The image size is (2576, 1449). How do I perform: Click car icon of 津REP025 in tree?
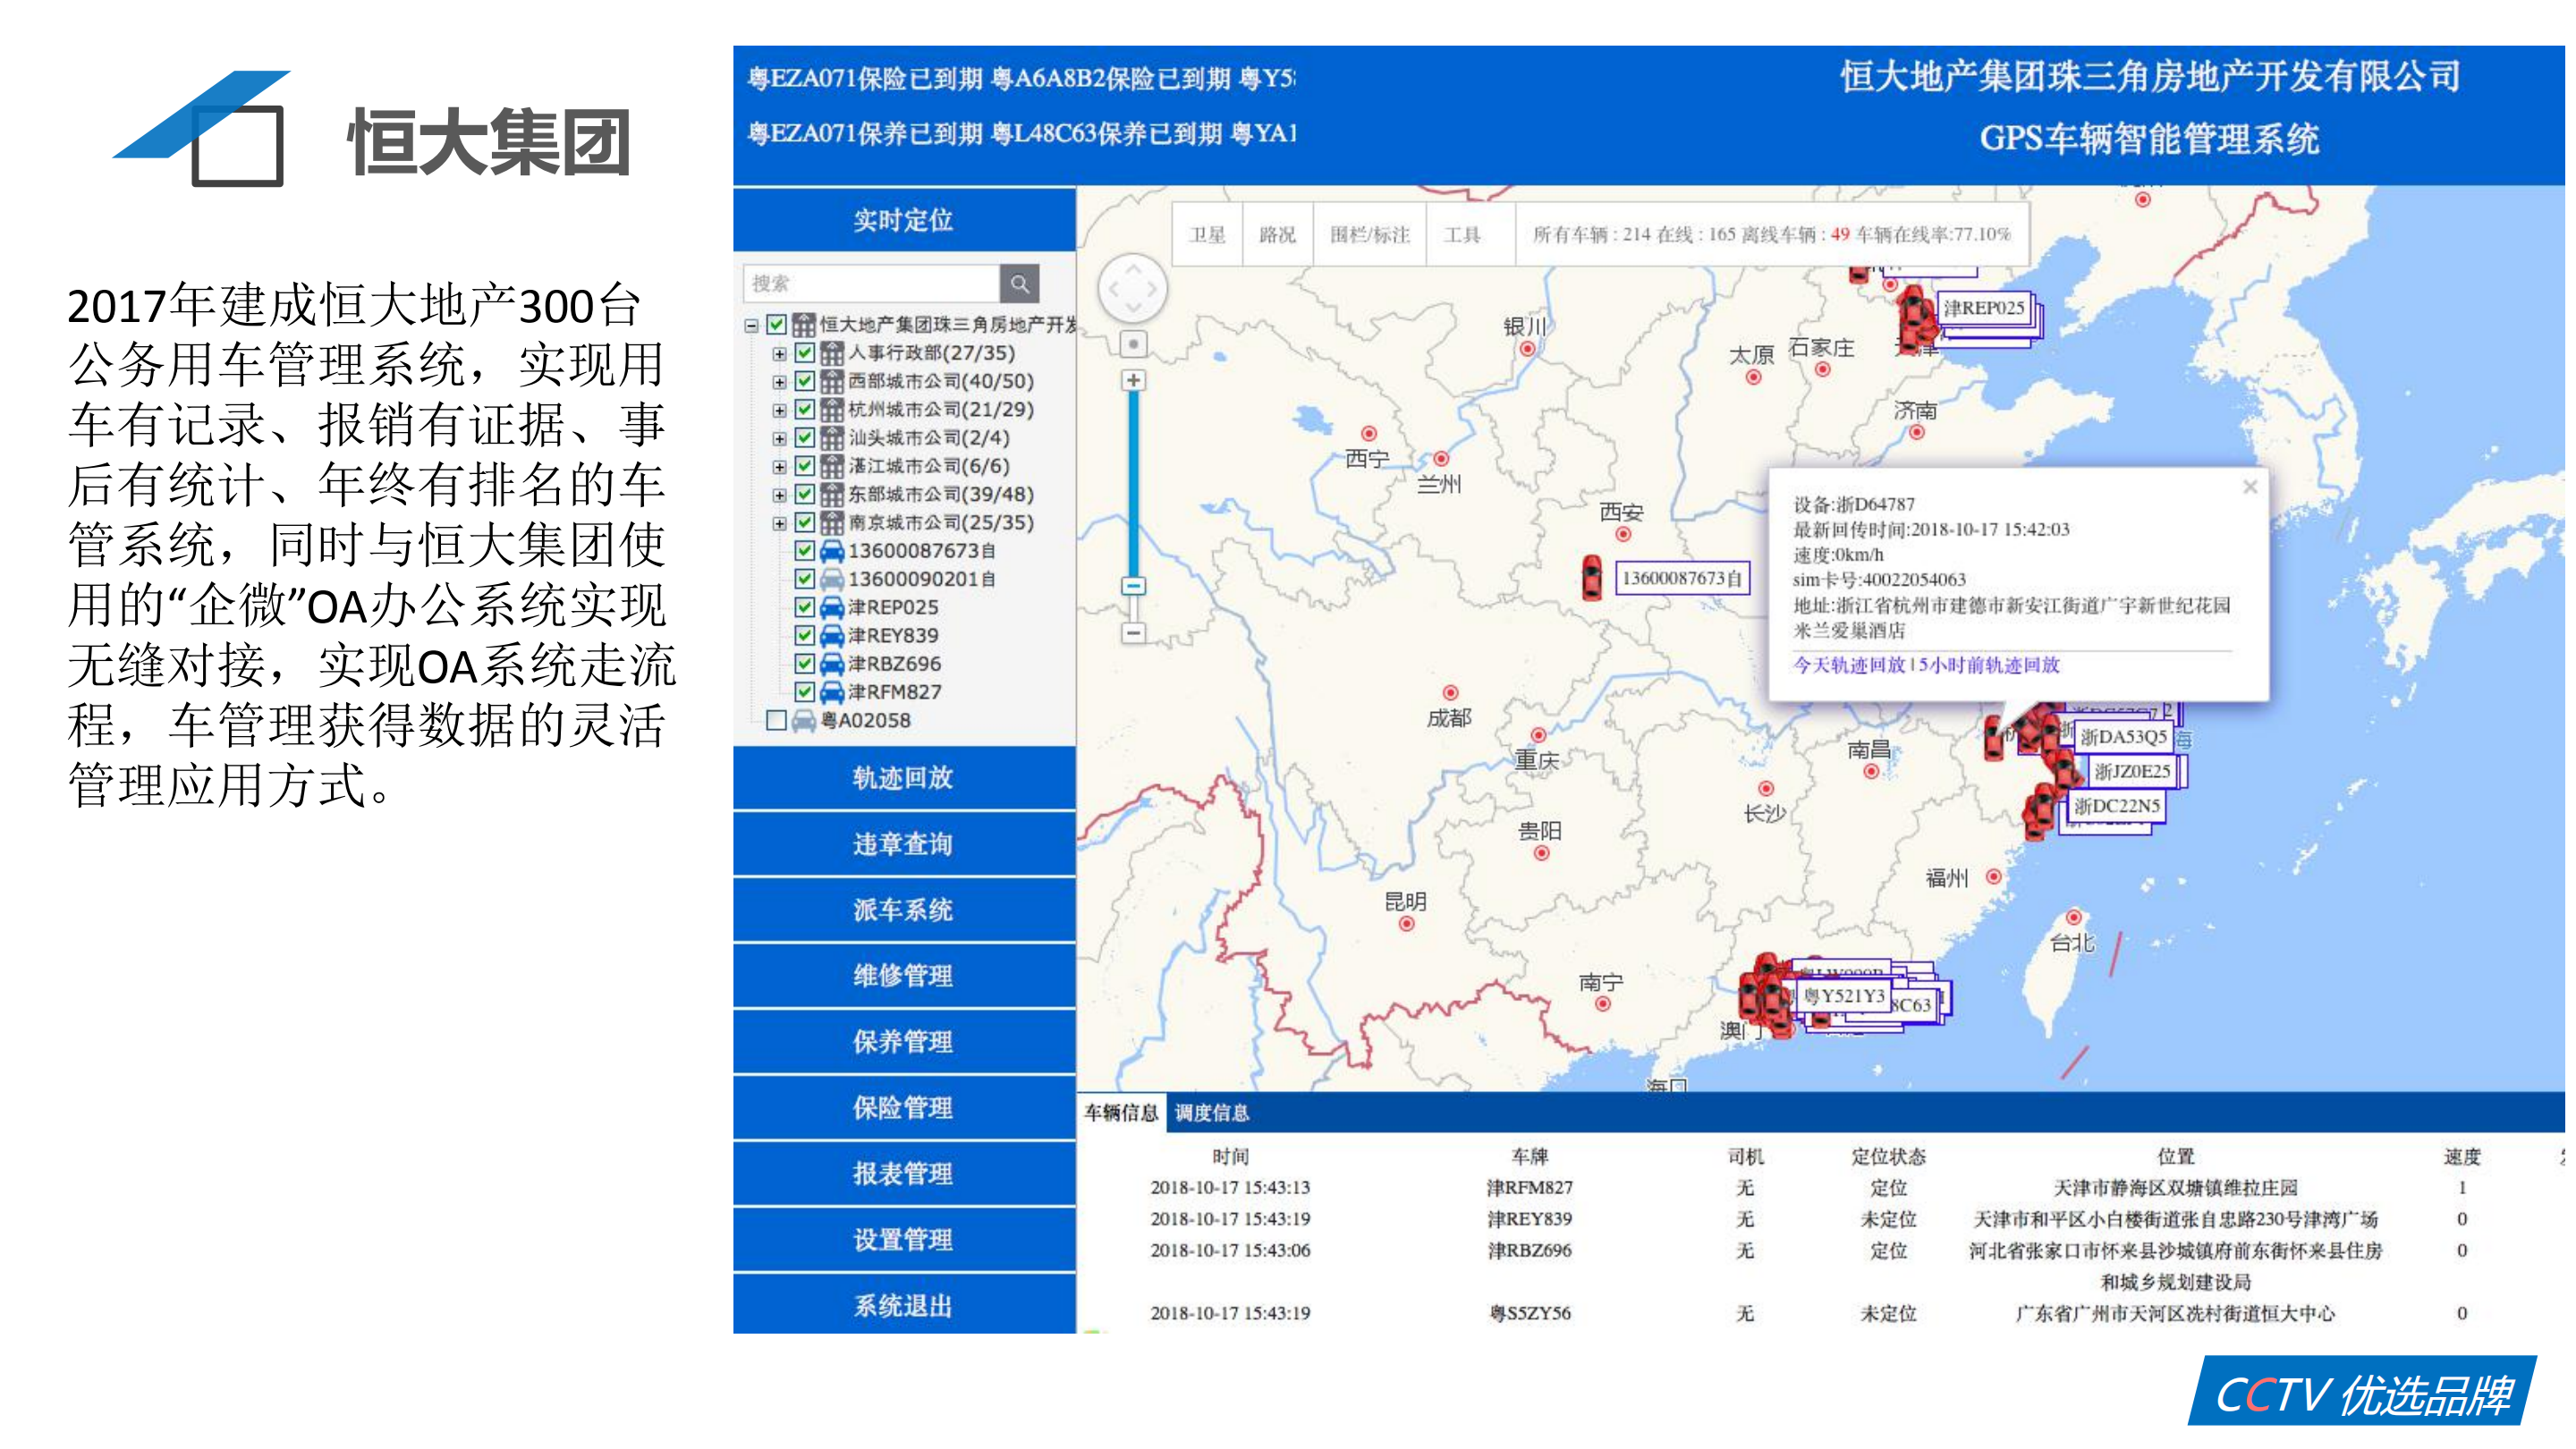pyautogui.click(x=832, y=607)
